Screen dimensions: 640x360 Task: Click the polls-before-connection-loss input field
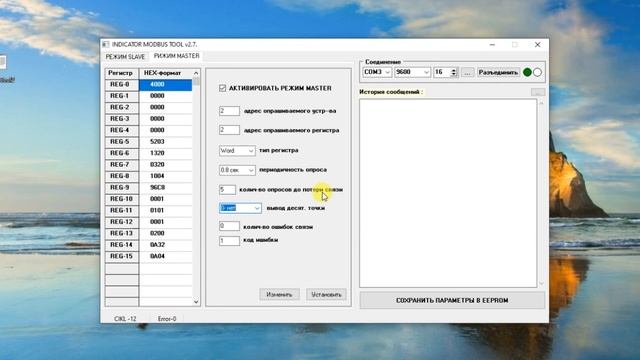tap(227, 190)
